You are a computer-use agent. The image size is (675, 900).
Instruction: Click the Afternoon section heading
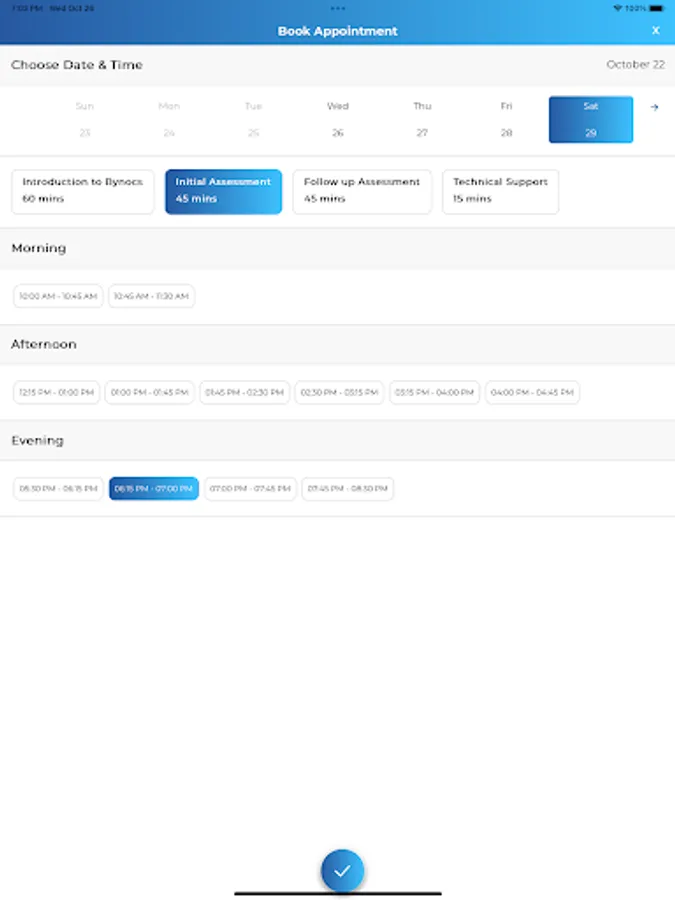(x=44, y=344)
